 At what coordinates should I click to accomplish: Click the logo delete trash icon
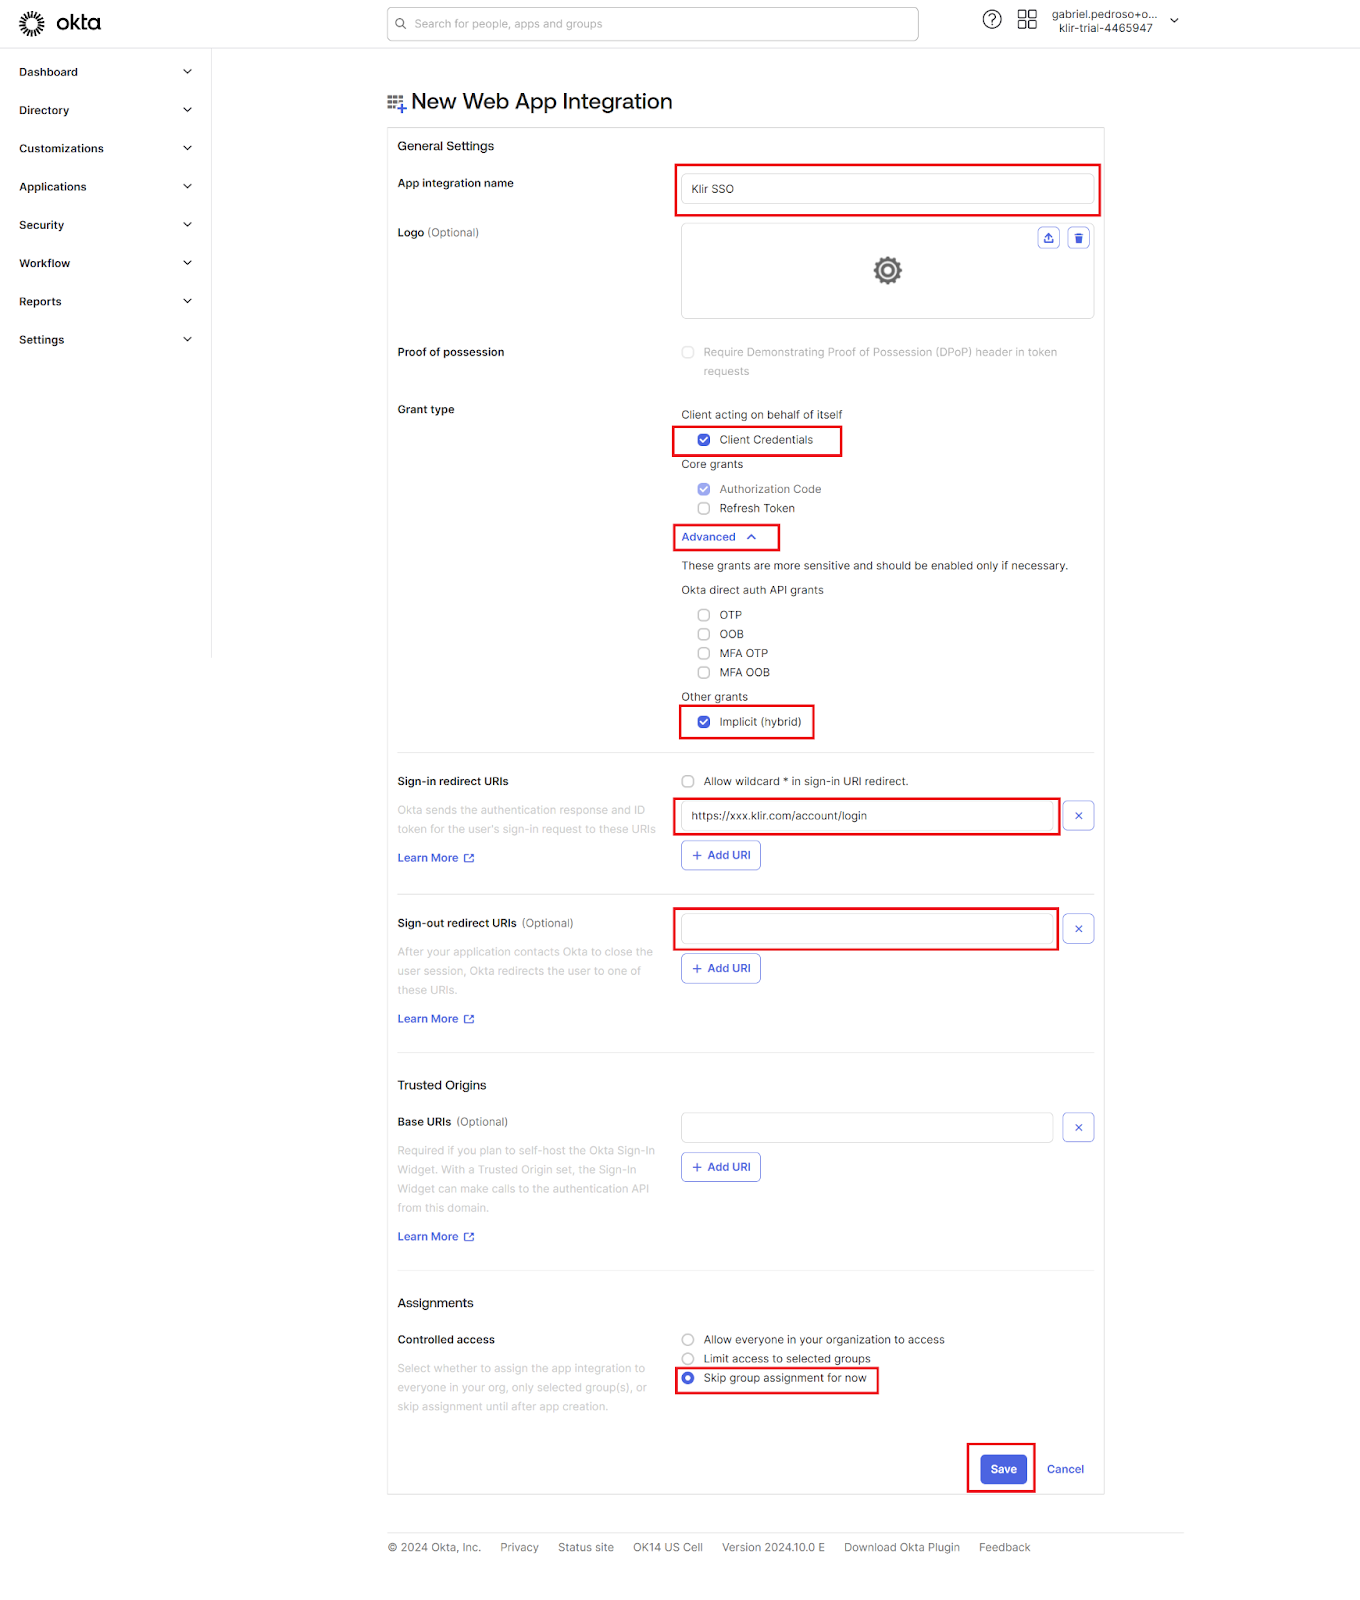1078,238
